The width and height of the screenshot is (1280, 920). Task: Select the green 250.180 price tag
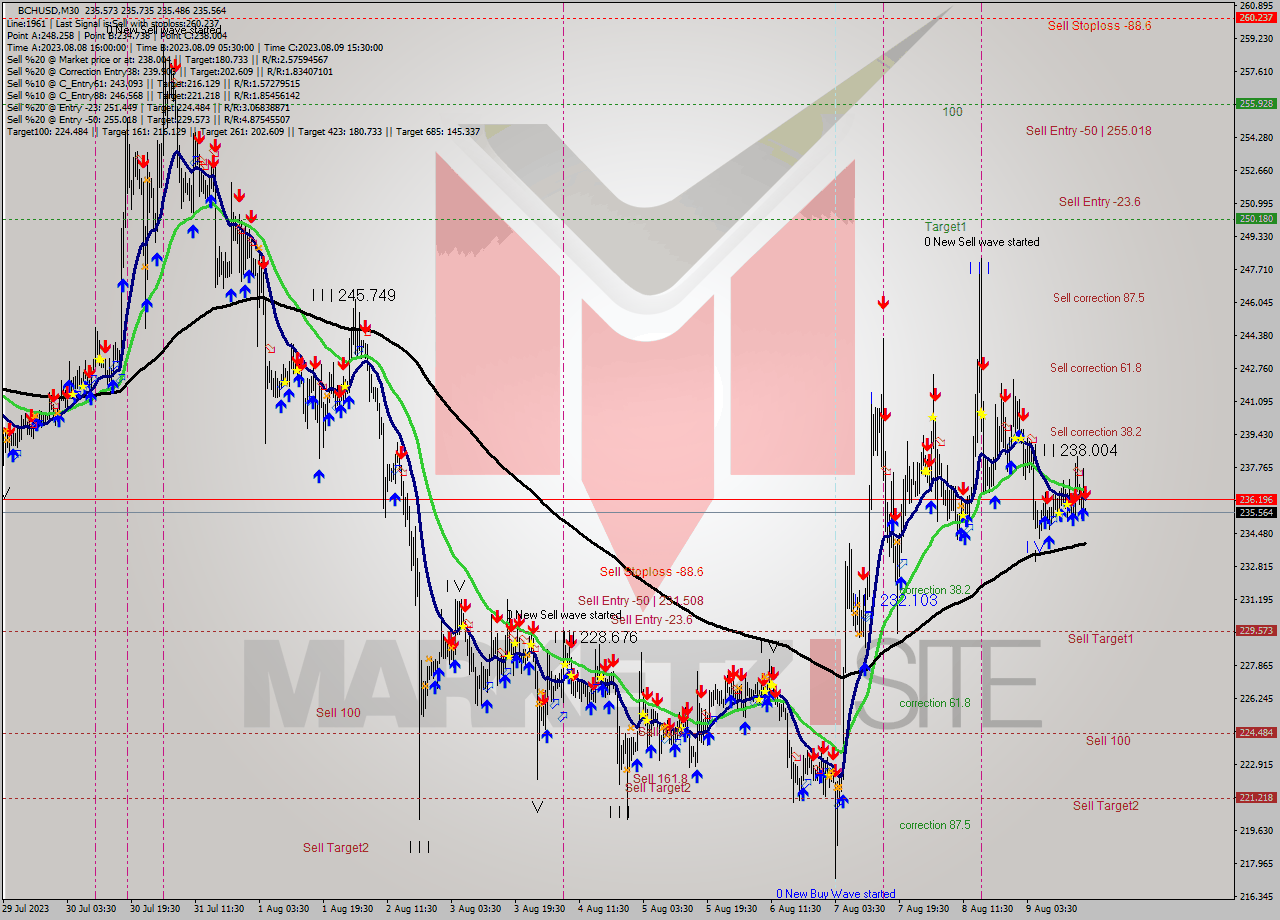click(1255, 218)
